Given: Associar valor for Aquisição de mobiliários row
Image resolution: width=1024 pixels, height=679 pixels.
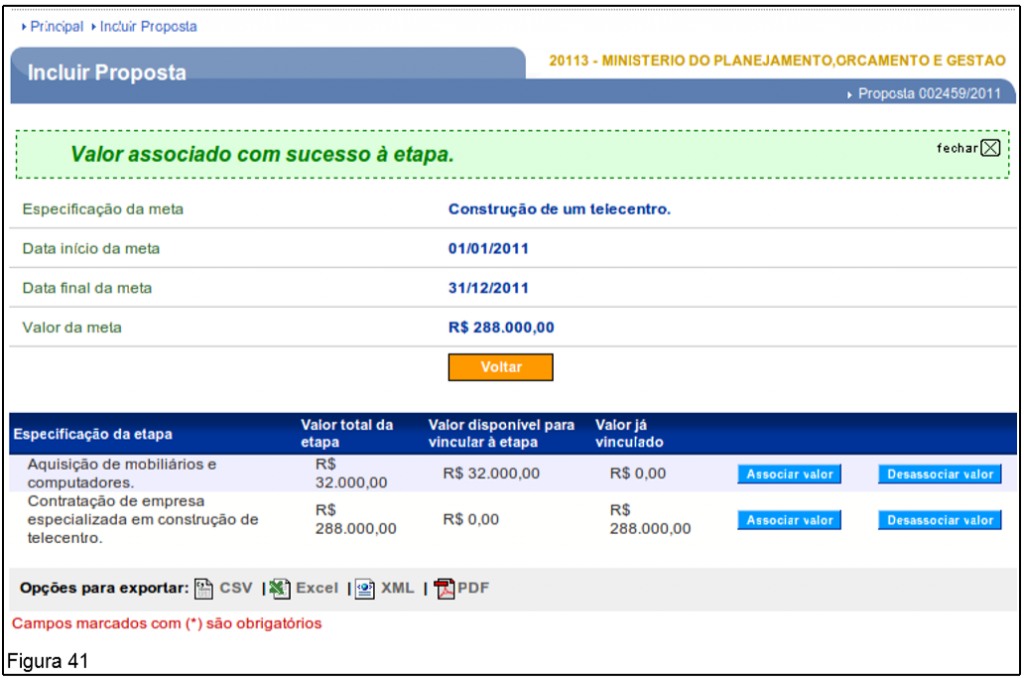Looking at the screenshot, I should click(790, 474).
